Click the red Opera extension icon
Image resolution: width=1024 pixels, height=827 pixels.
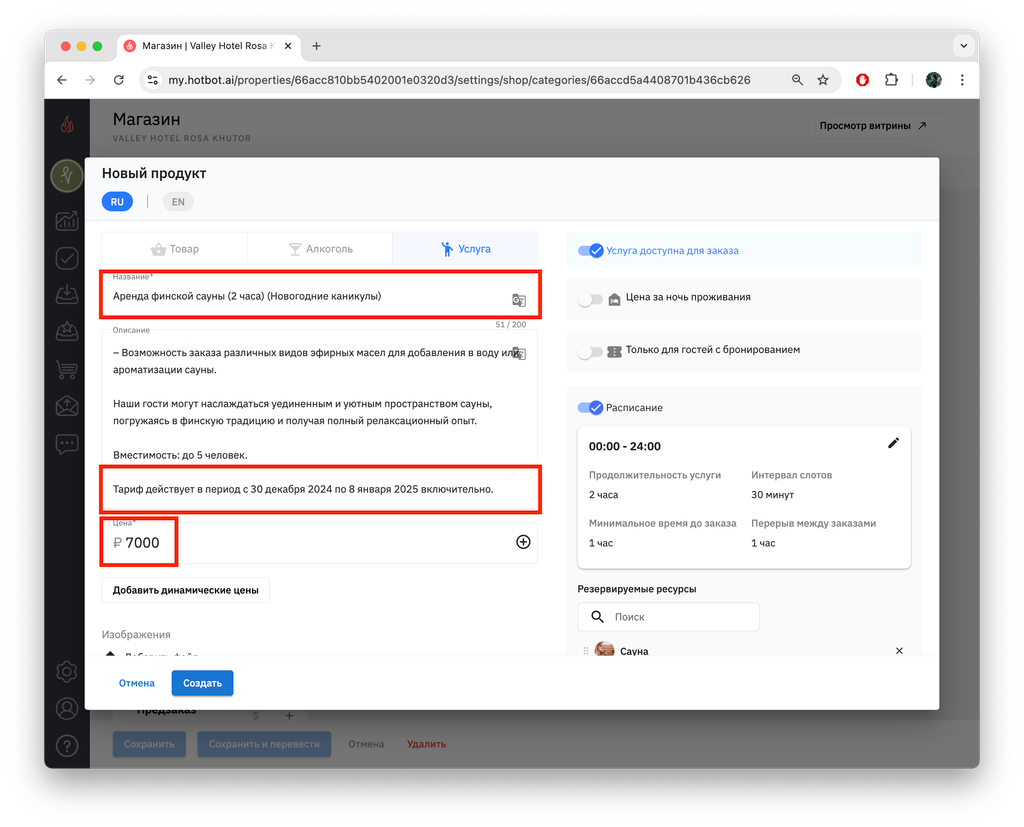click(862, 80)
